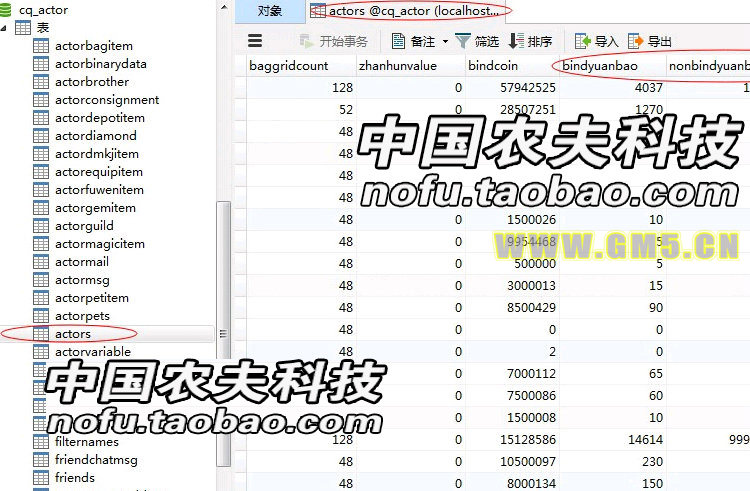Viewport: 750px width, 491px height.
Task: Select the bindcoin cell with value 57942525
Action: tap(512, 89)
